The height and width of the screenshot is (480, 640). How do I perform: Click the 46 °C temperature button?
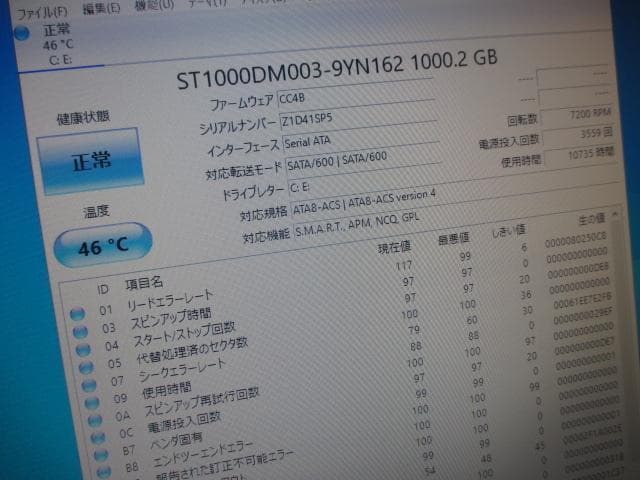pos(104,246)
